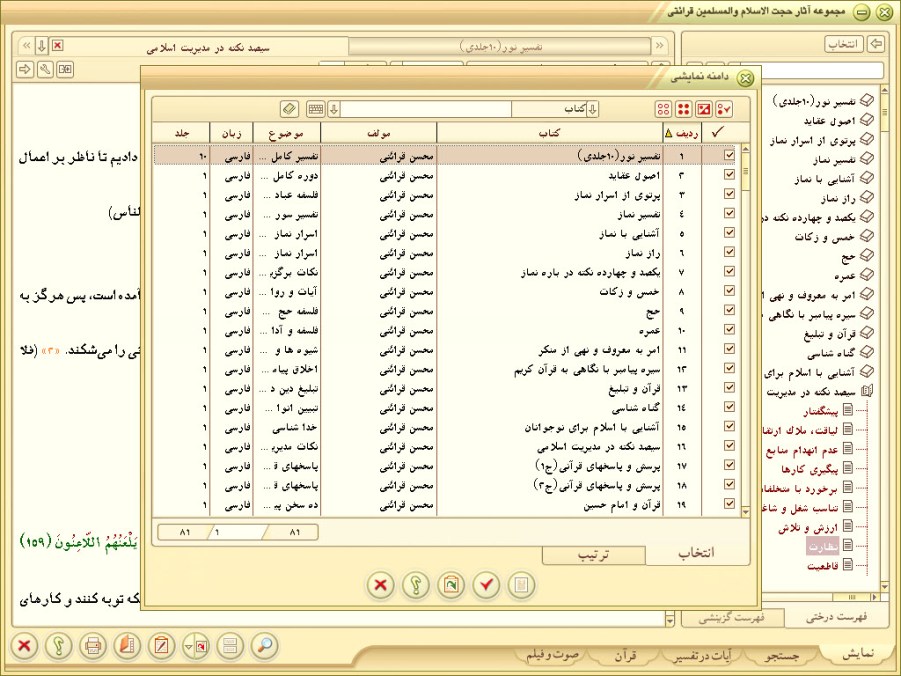Click the four hollow circles icon
This screenshot has height=676, width=901.
(663, 109)
